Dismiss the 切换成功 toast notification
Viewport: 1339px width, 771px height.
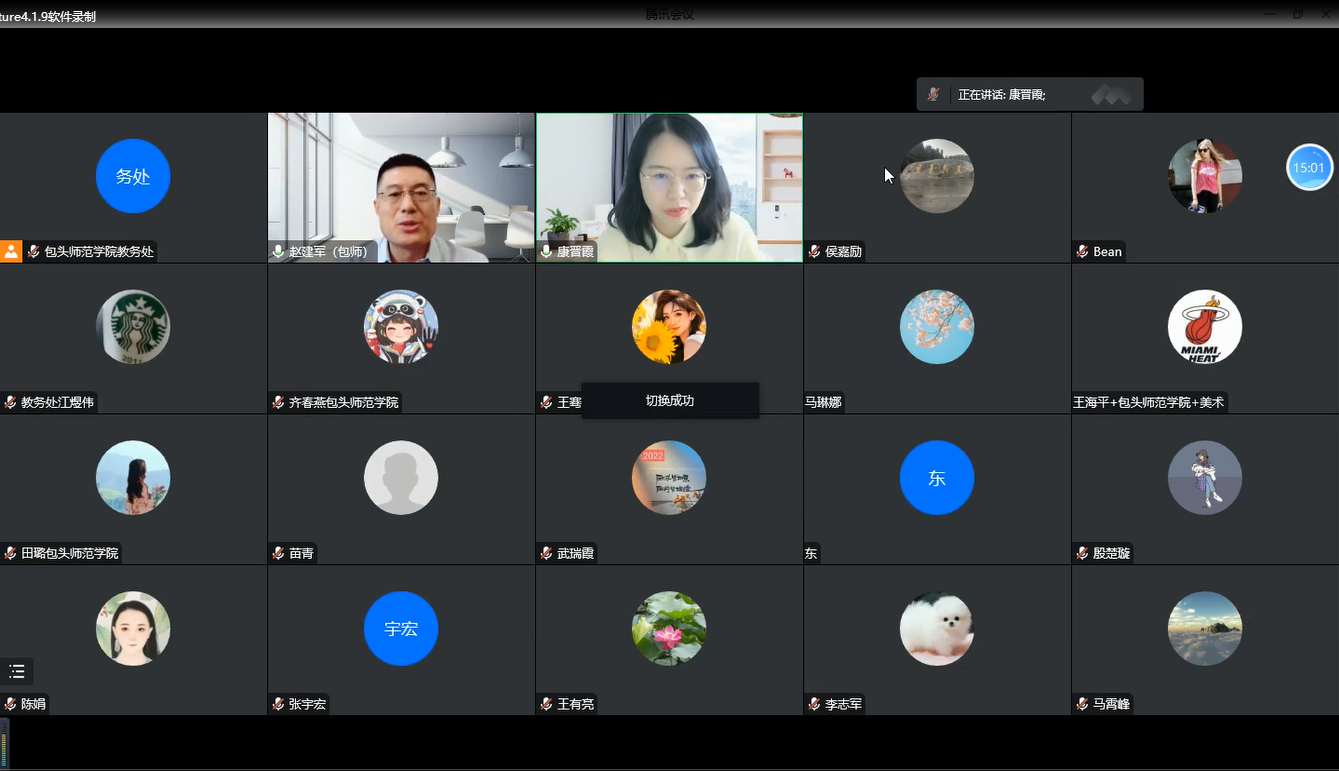click(669, 400)
